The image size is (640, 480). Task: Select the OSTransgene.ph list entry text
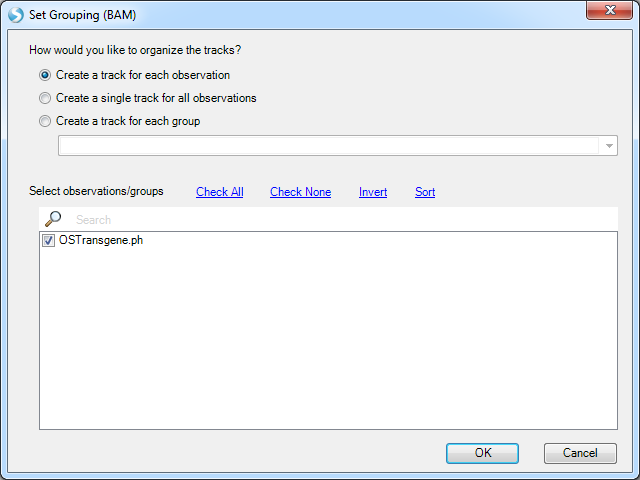point(101,240)
